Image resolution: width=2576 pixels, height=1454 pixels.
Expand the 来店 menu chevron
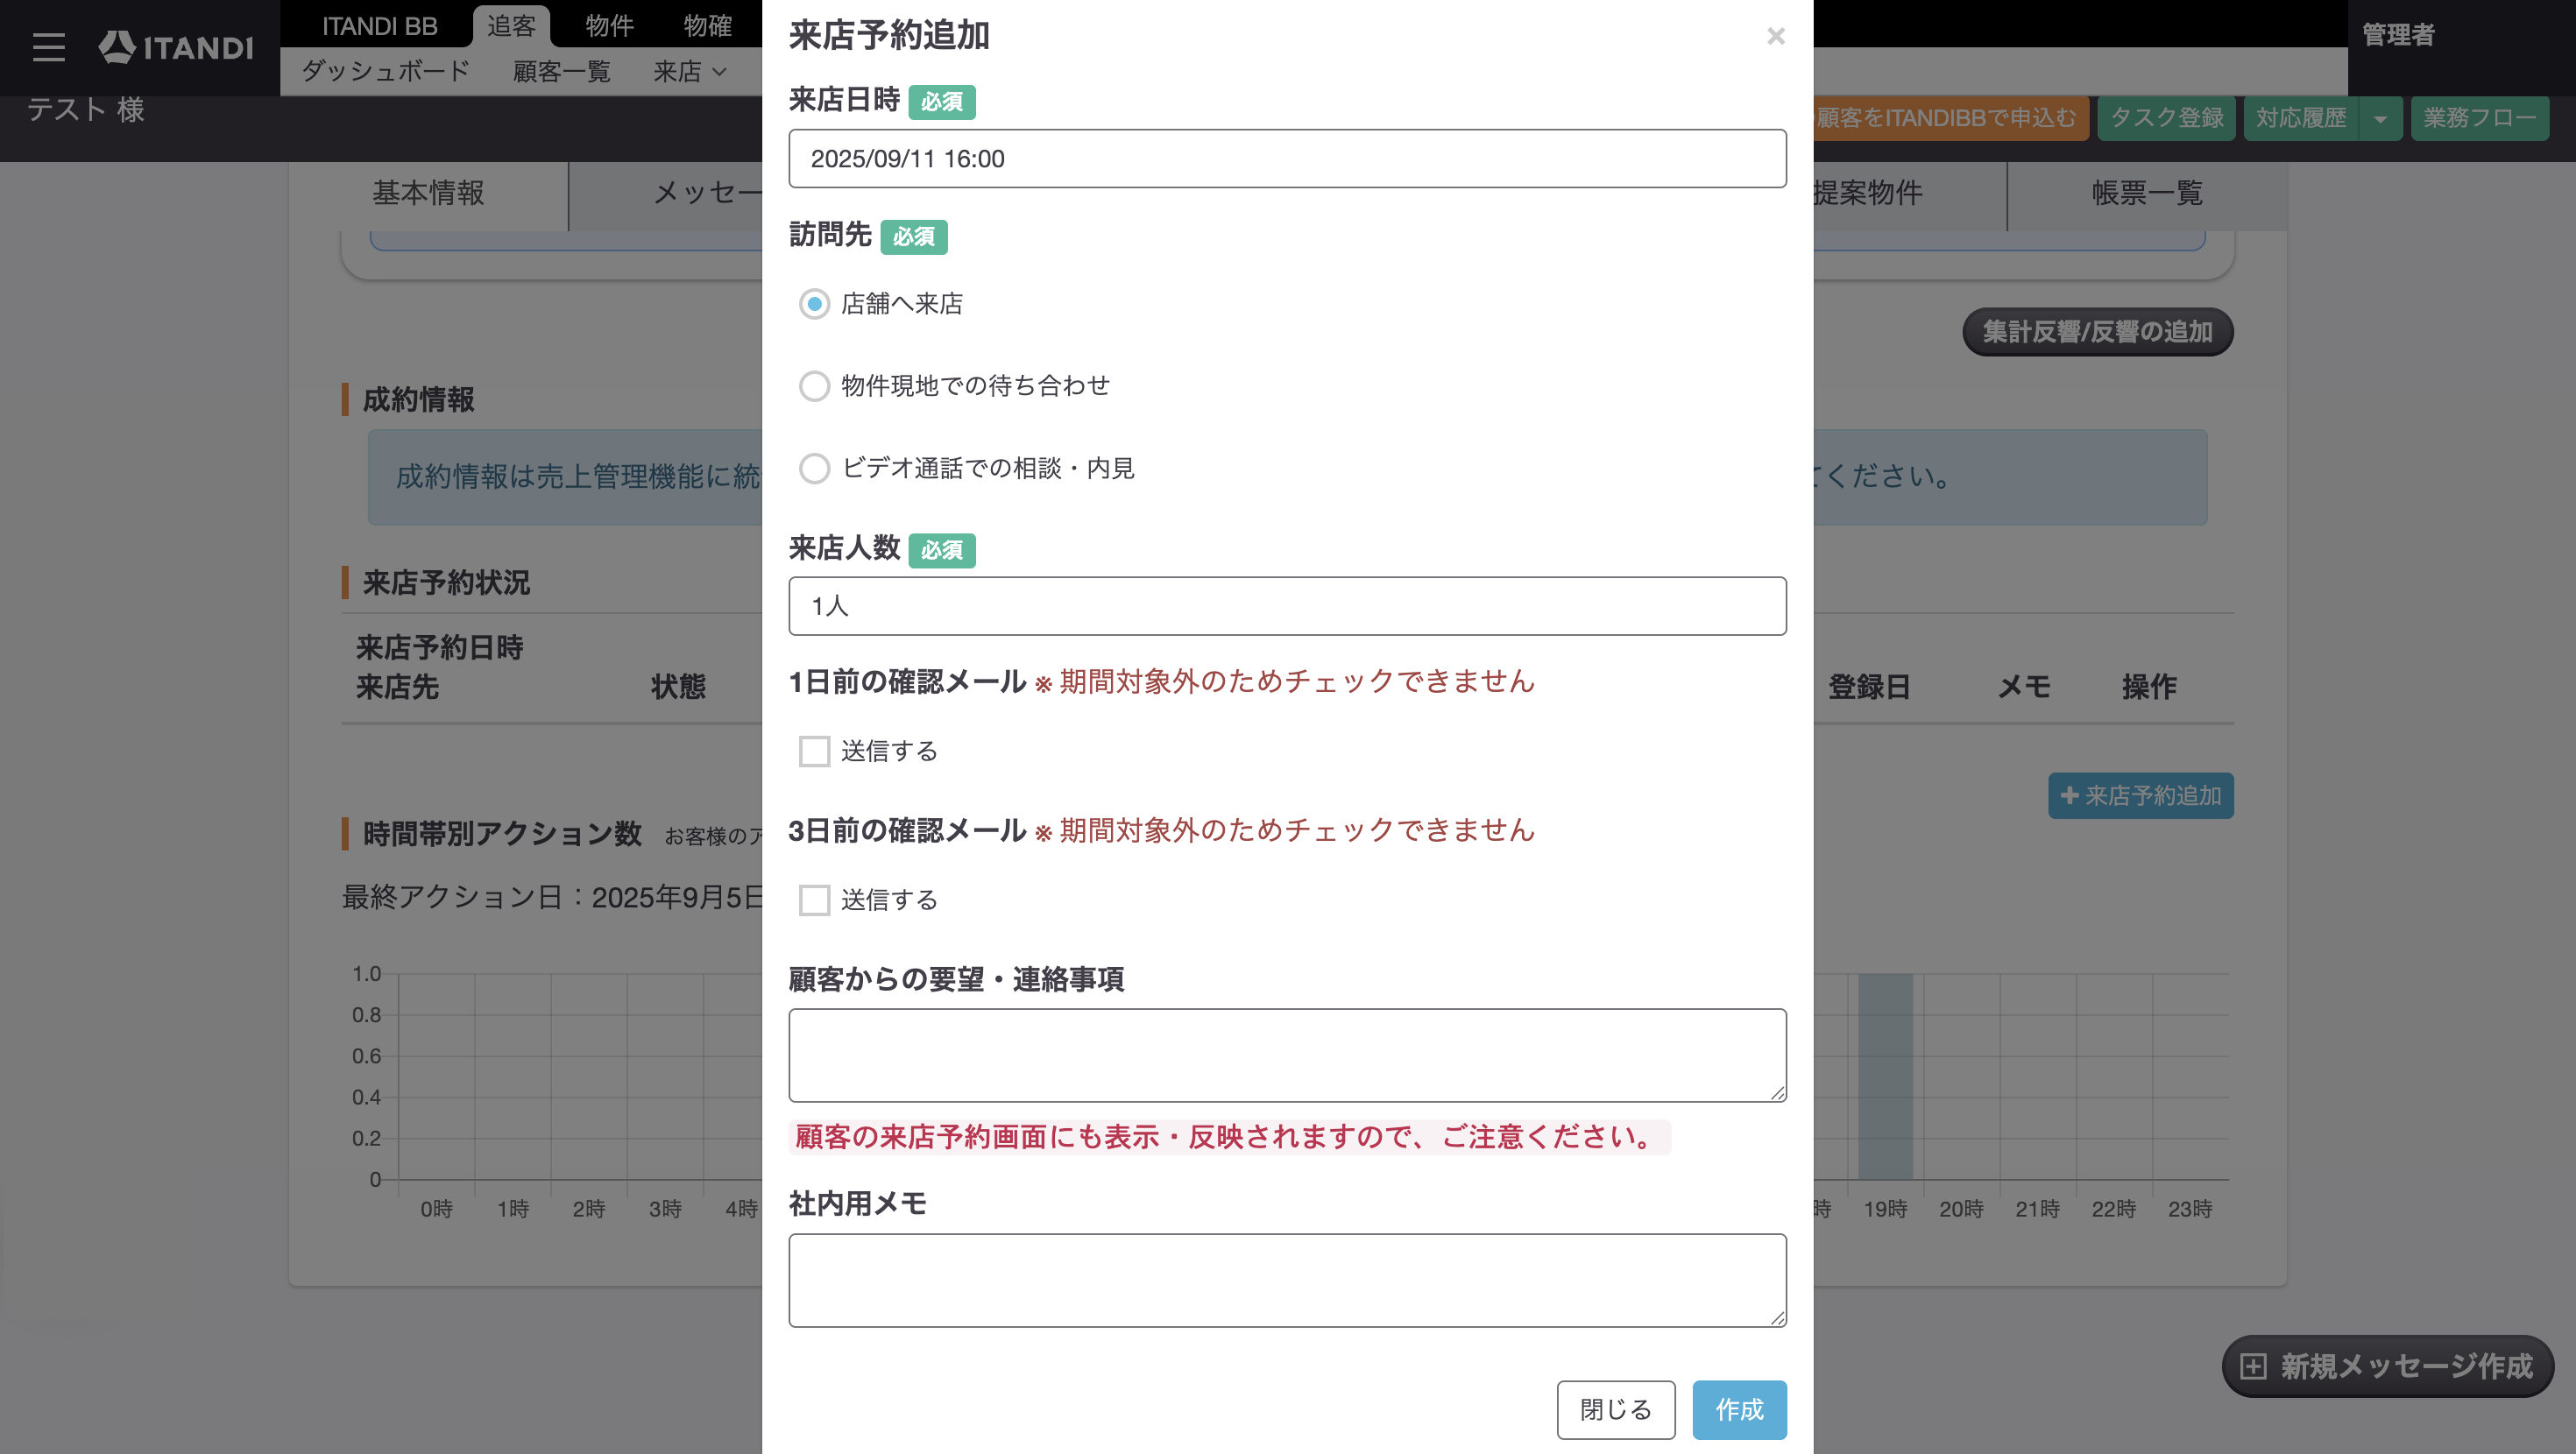pos(720,71)
